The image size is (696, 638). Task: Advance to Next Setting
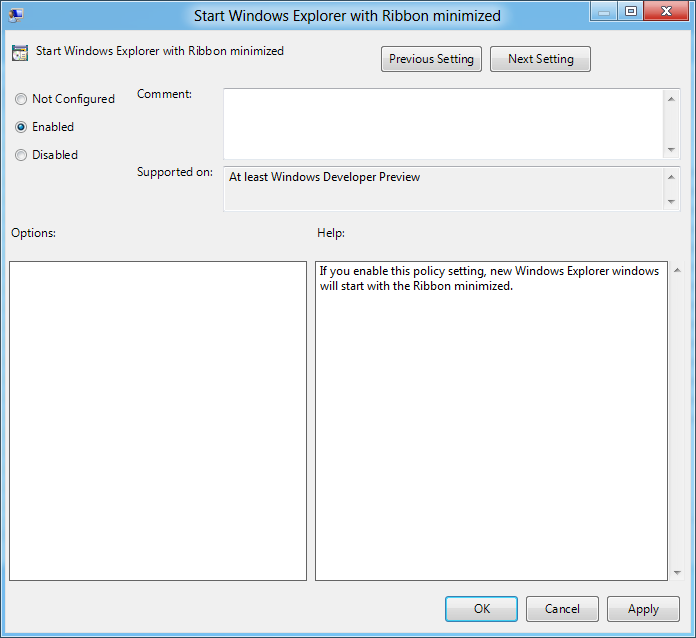[x=540, y=59]
